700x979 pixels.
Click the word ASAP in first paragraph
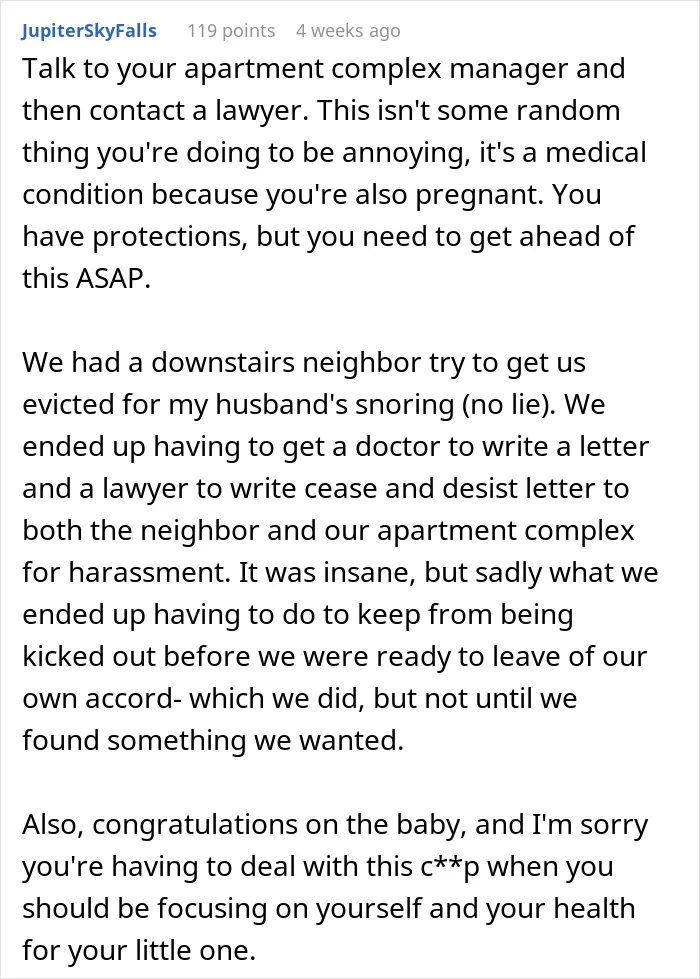(x=112, y=278)
